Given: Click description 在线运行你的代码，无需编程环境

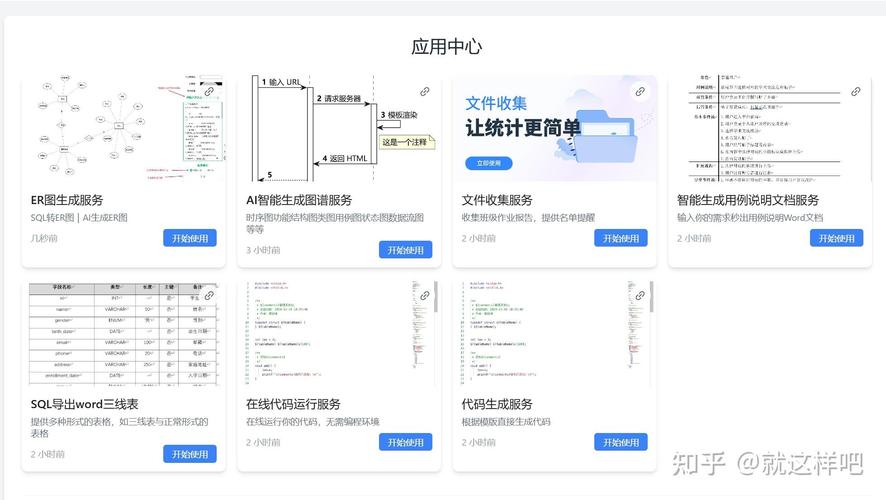Looking at the screenshot, I should (312, 421).
